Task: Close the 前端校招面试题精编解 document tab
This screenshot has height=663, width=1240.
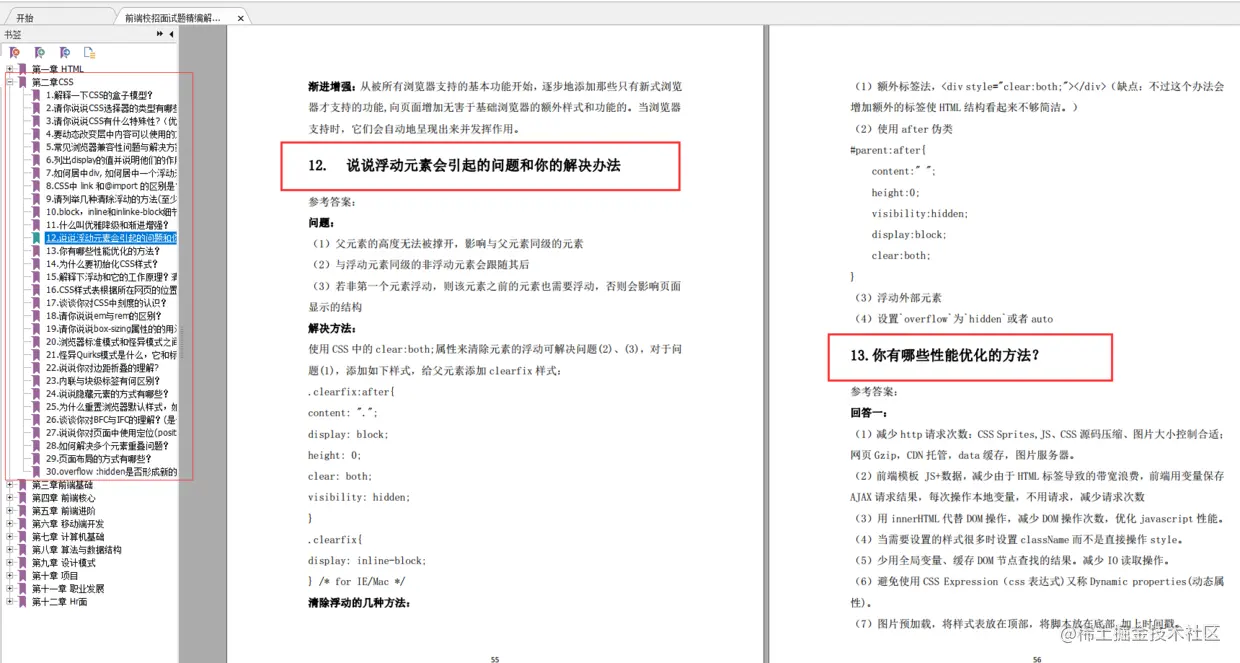Action: pyautogui.click(x=240, y=18)
